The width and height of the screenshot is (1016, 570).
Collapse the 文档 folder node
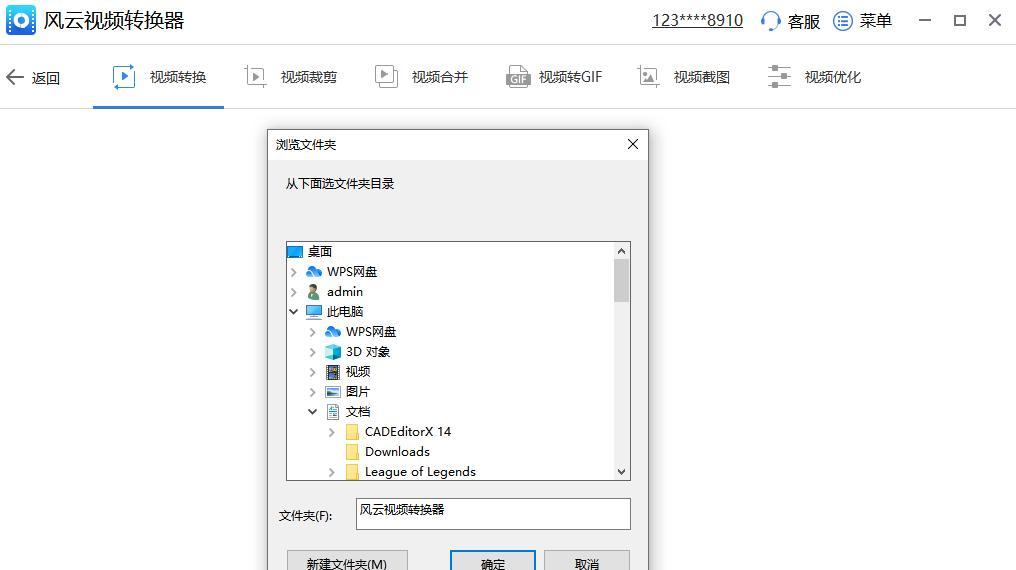pos(312,412)
